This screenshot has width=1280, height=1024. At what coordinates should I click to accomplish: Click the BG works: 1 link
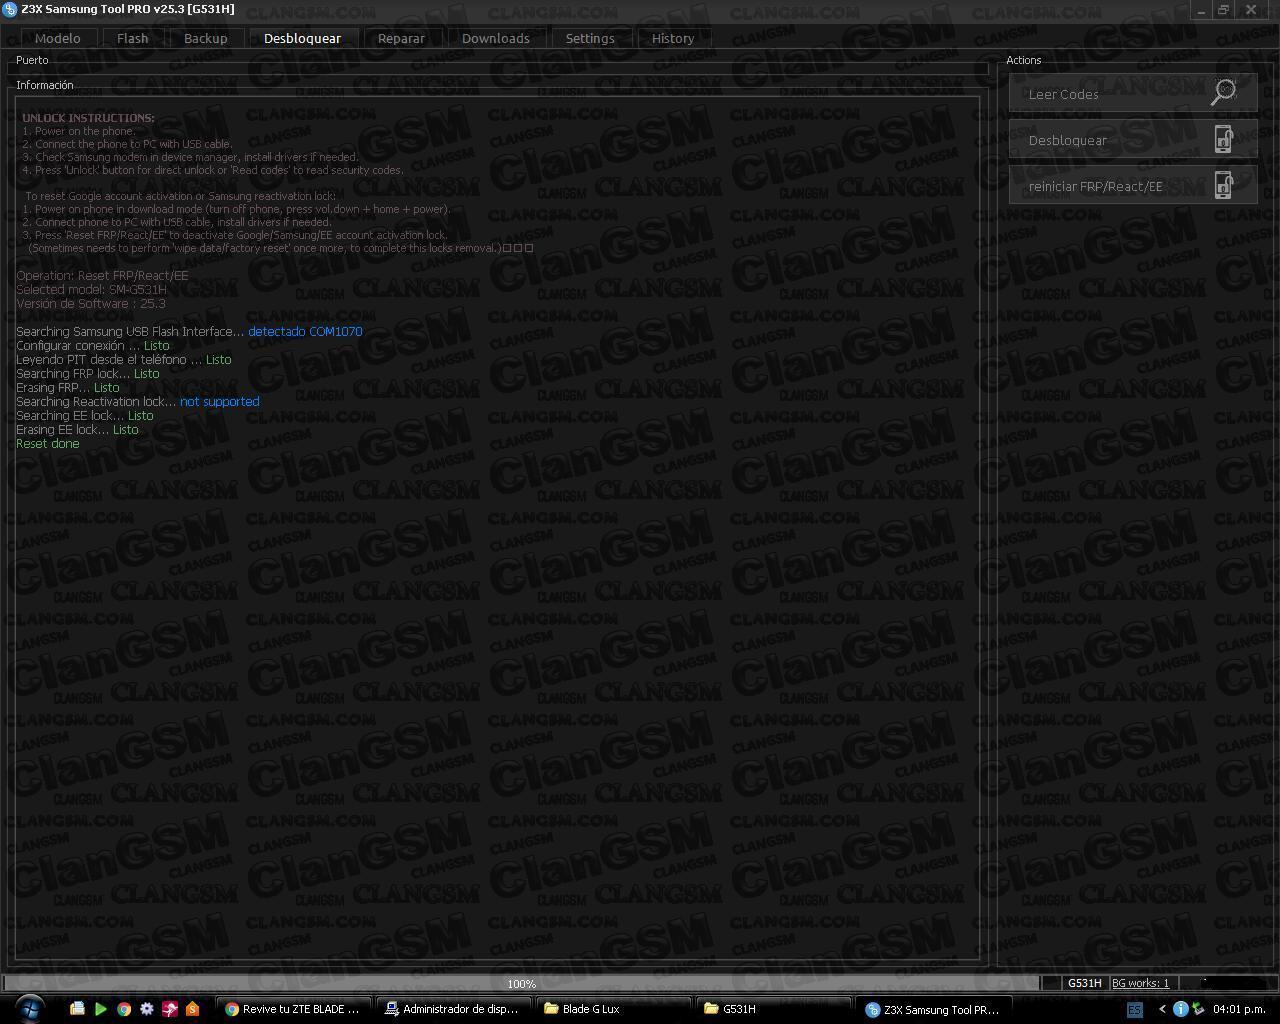pos(1140,983)
